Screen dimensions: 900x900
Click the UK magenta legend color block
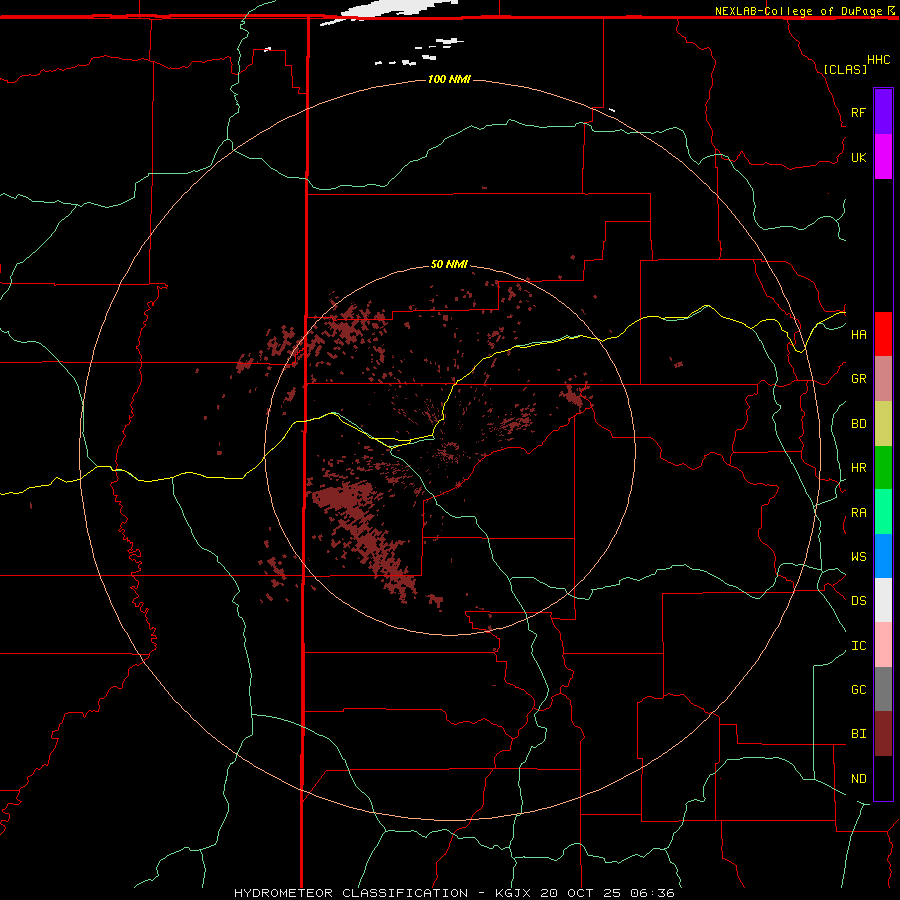coord(883,157)
